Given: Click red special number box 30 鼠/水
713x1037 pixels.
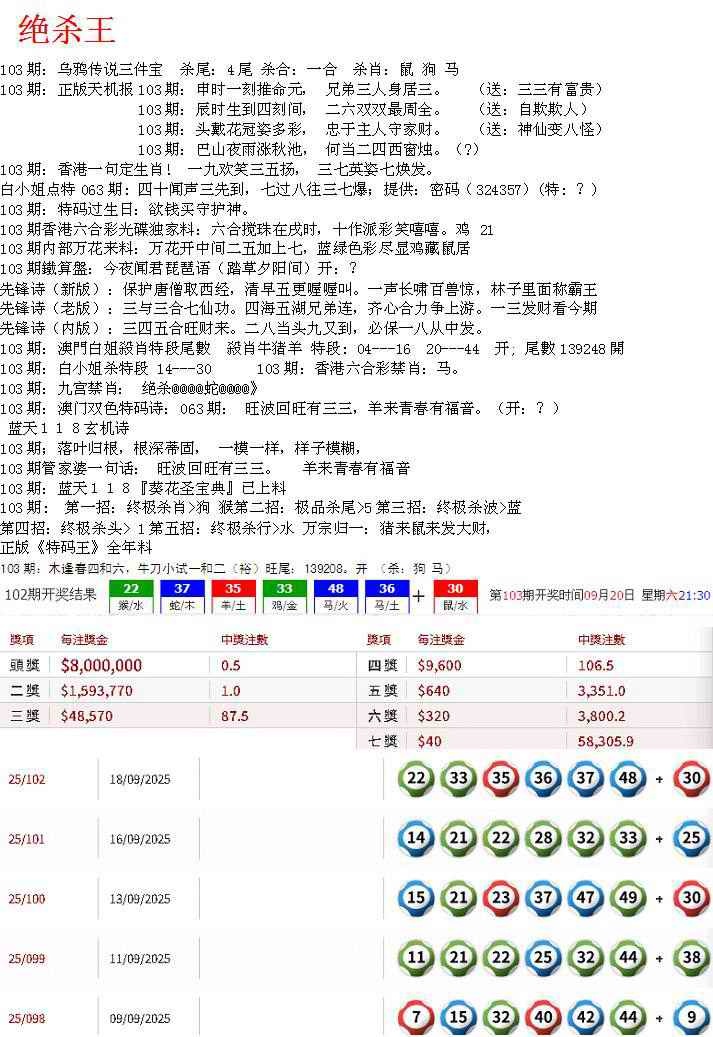Looking at the screenshot, I should click(x=455, y=596).
